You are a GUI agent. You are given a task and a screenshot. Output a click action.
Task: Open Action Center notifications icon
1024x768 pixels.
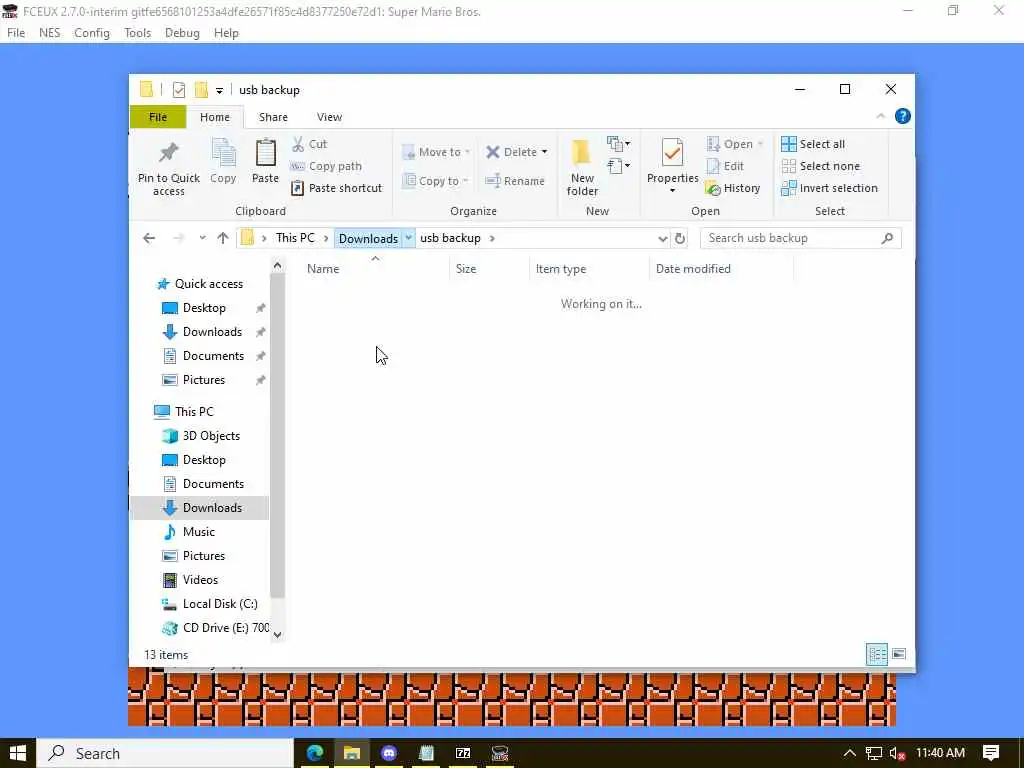pyautogui.click(x=991, y=753)
